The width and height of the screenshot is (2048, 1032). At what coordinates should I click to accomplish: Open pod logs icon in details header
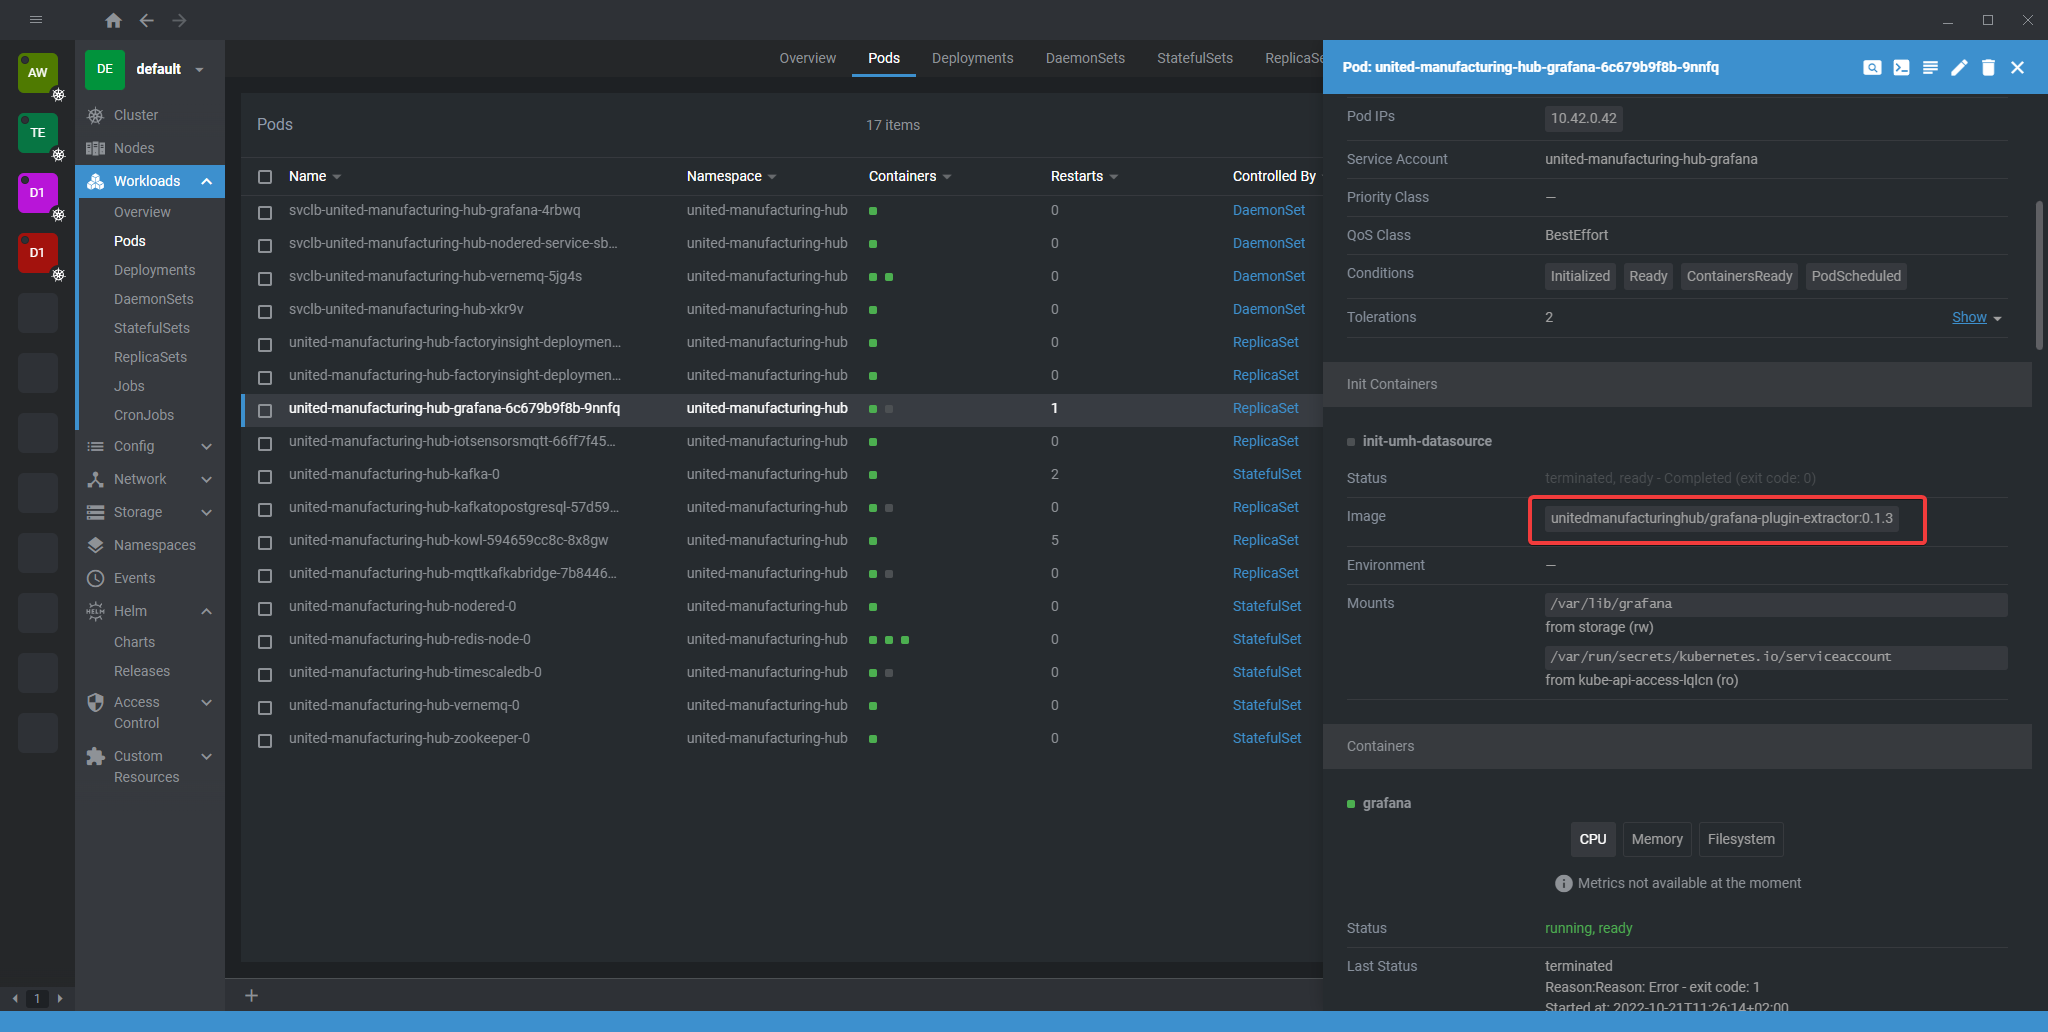click(1930, 67)
